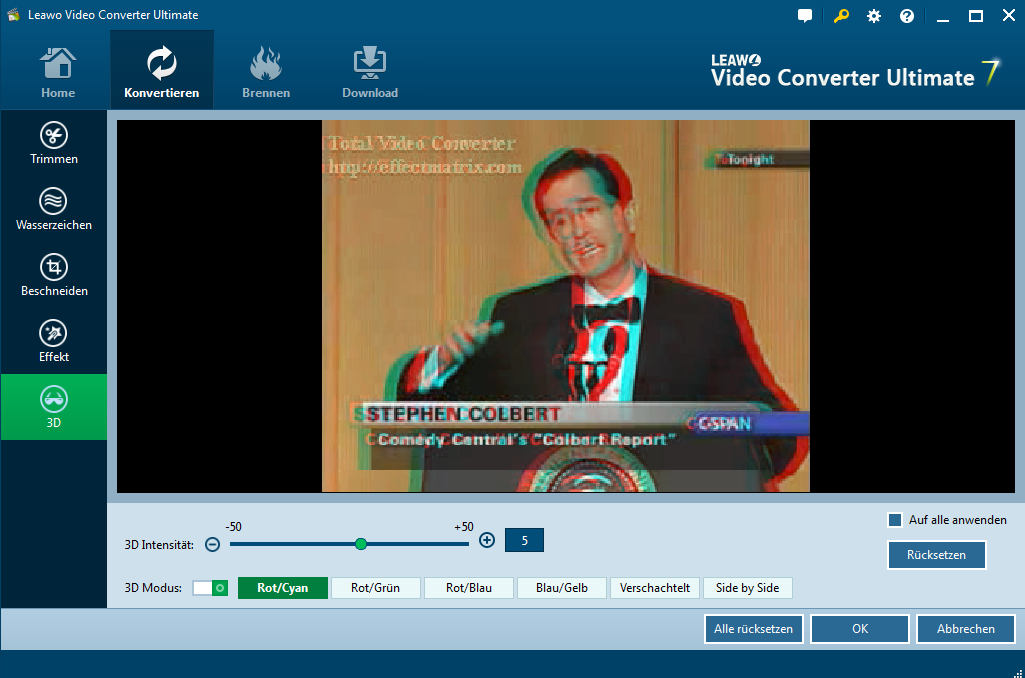Click the 3D Intensität slider handle

(x=361, y=544)
